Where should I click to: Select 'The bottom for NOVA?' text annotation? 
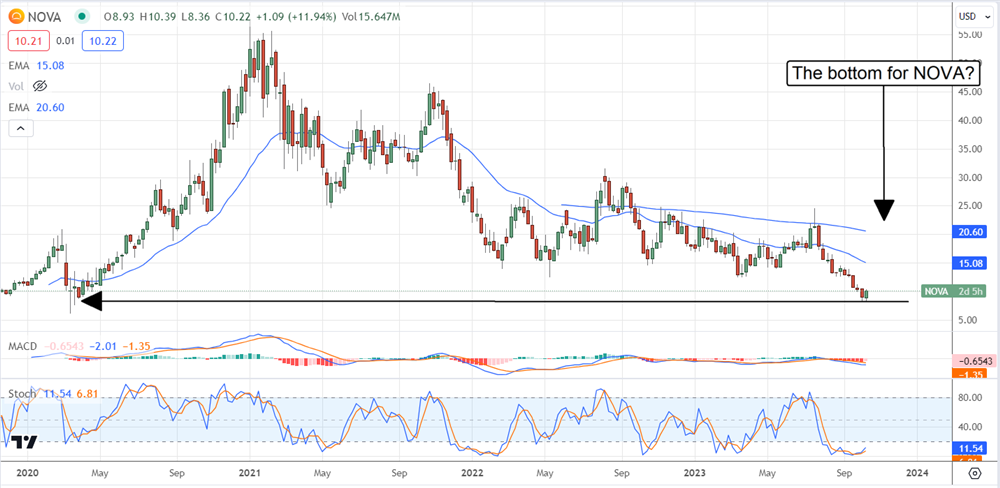click(884, 72)
